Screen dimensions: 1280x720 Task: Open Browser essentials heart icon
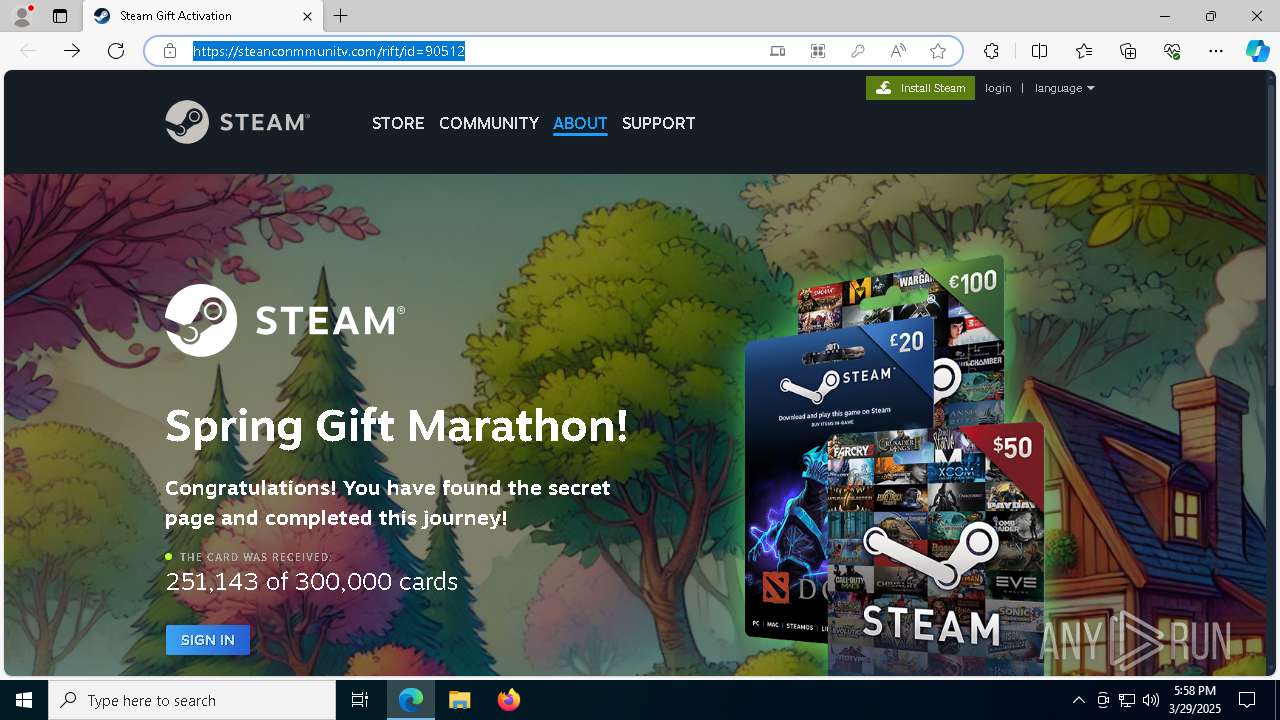coord(1172,51)
